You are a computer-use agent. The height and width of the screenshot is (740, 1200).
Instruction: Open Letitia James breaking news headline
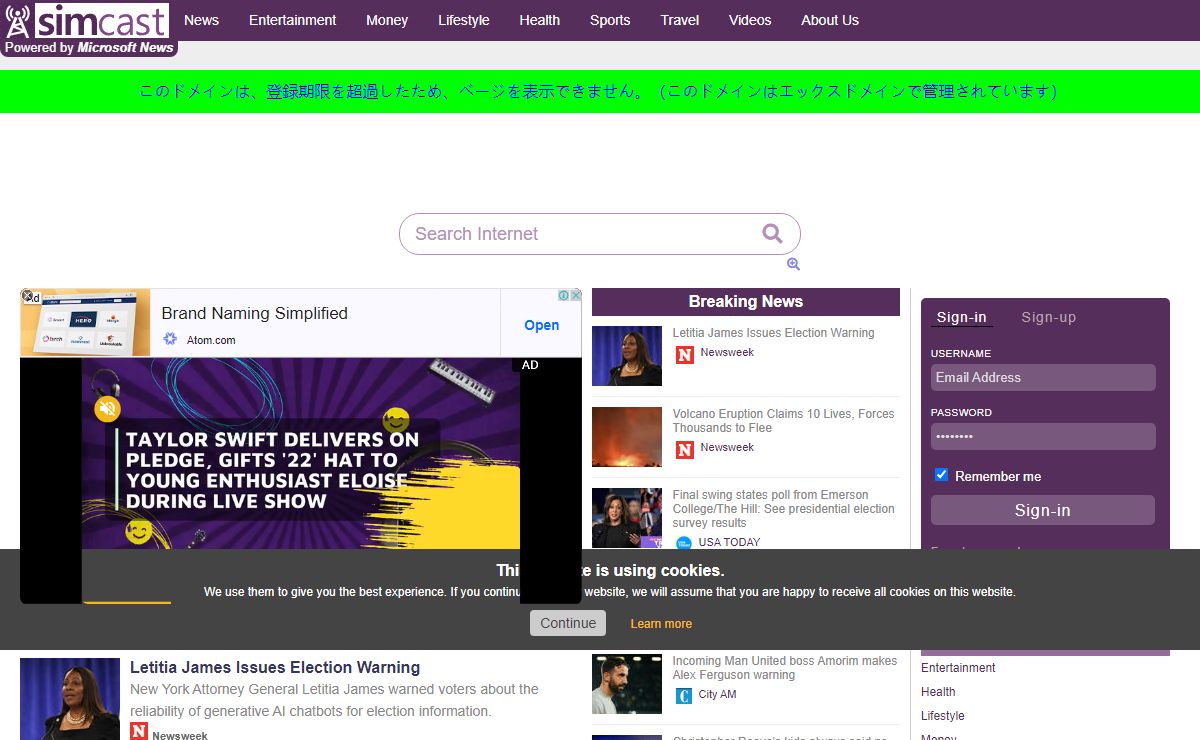(773, 333)
